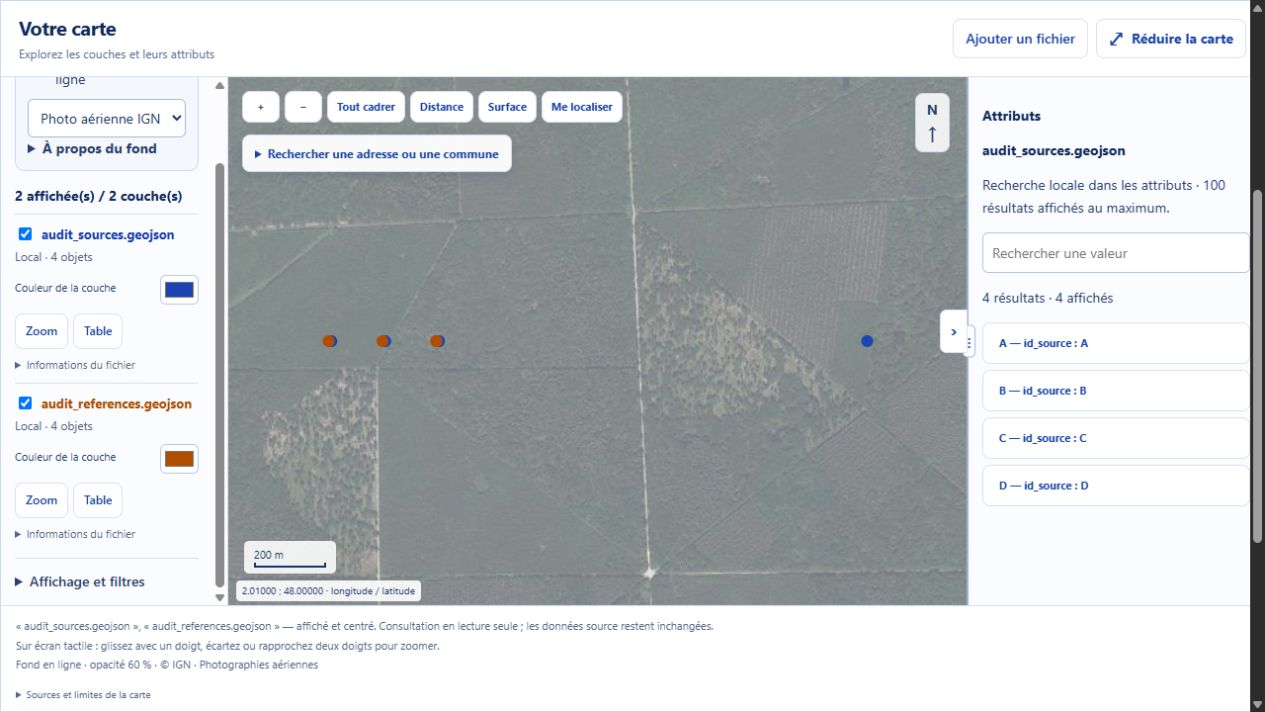Screen dimensions: 1265x712
Task: Expand Informations du fichier under audit_sources
Action: [75, 365]
